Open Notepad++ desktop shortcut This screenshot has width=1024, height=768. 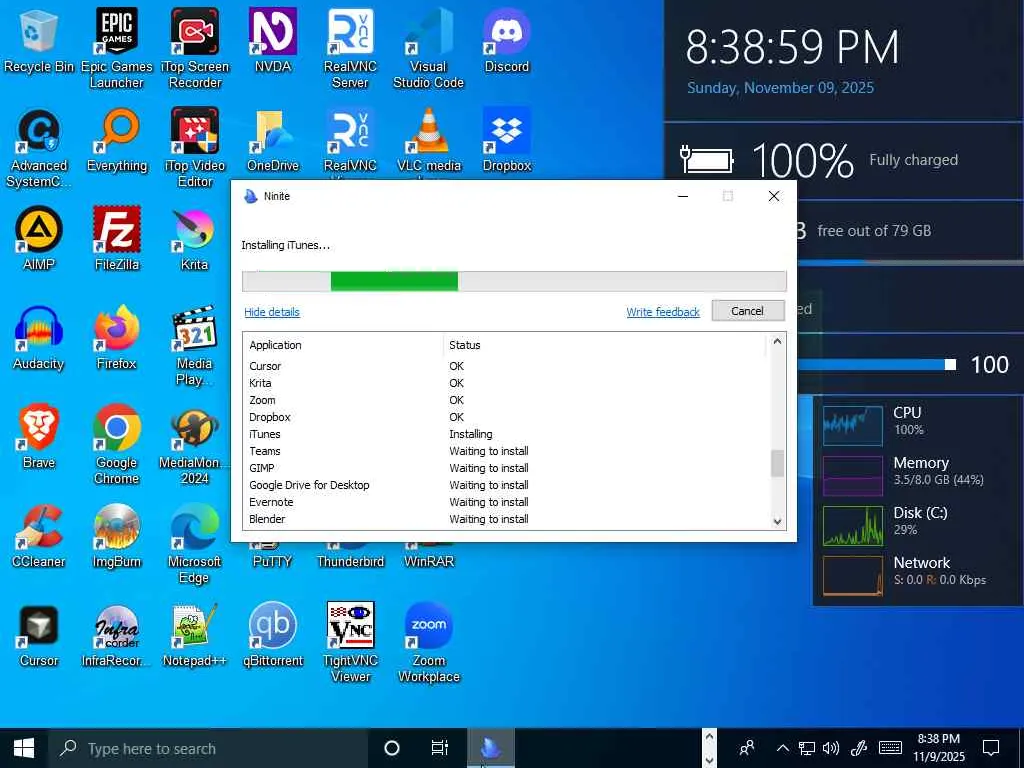195,635
